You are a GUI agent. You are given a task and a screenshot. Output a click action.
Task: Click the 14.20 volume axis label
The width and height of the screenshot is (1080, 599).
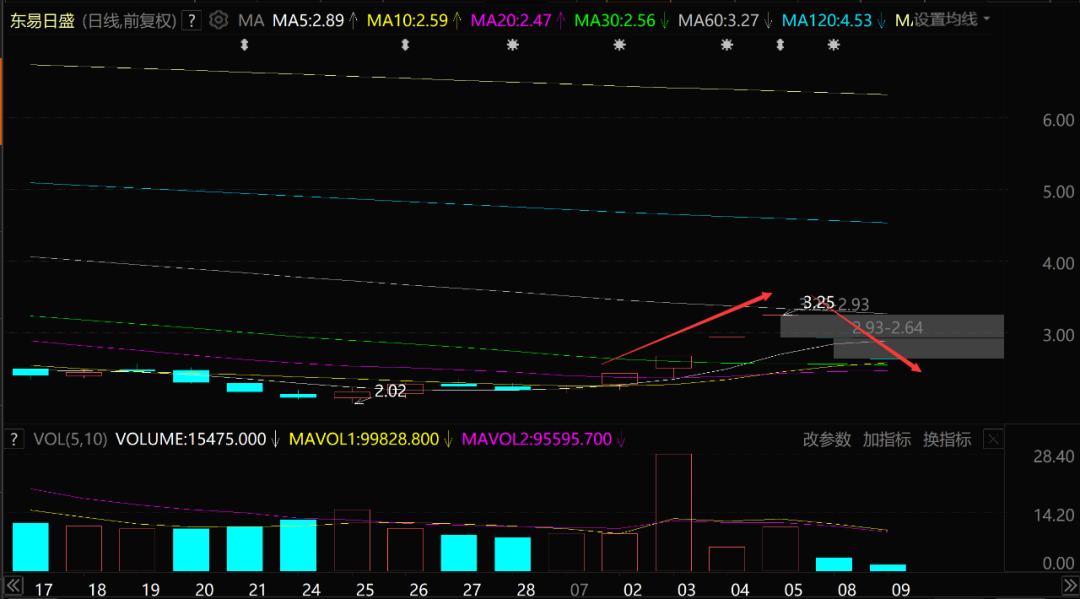(1054, 515)
